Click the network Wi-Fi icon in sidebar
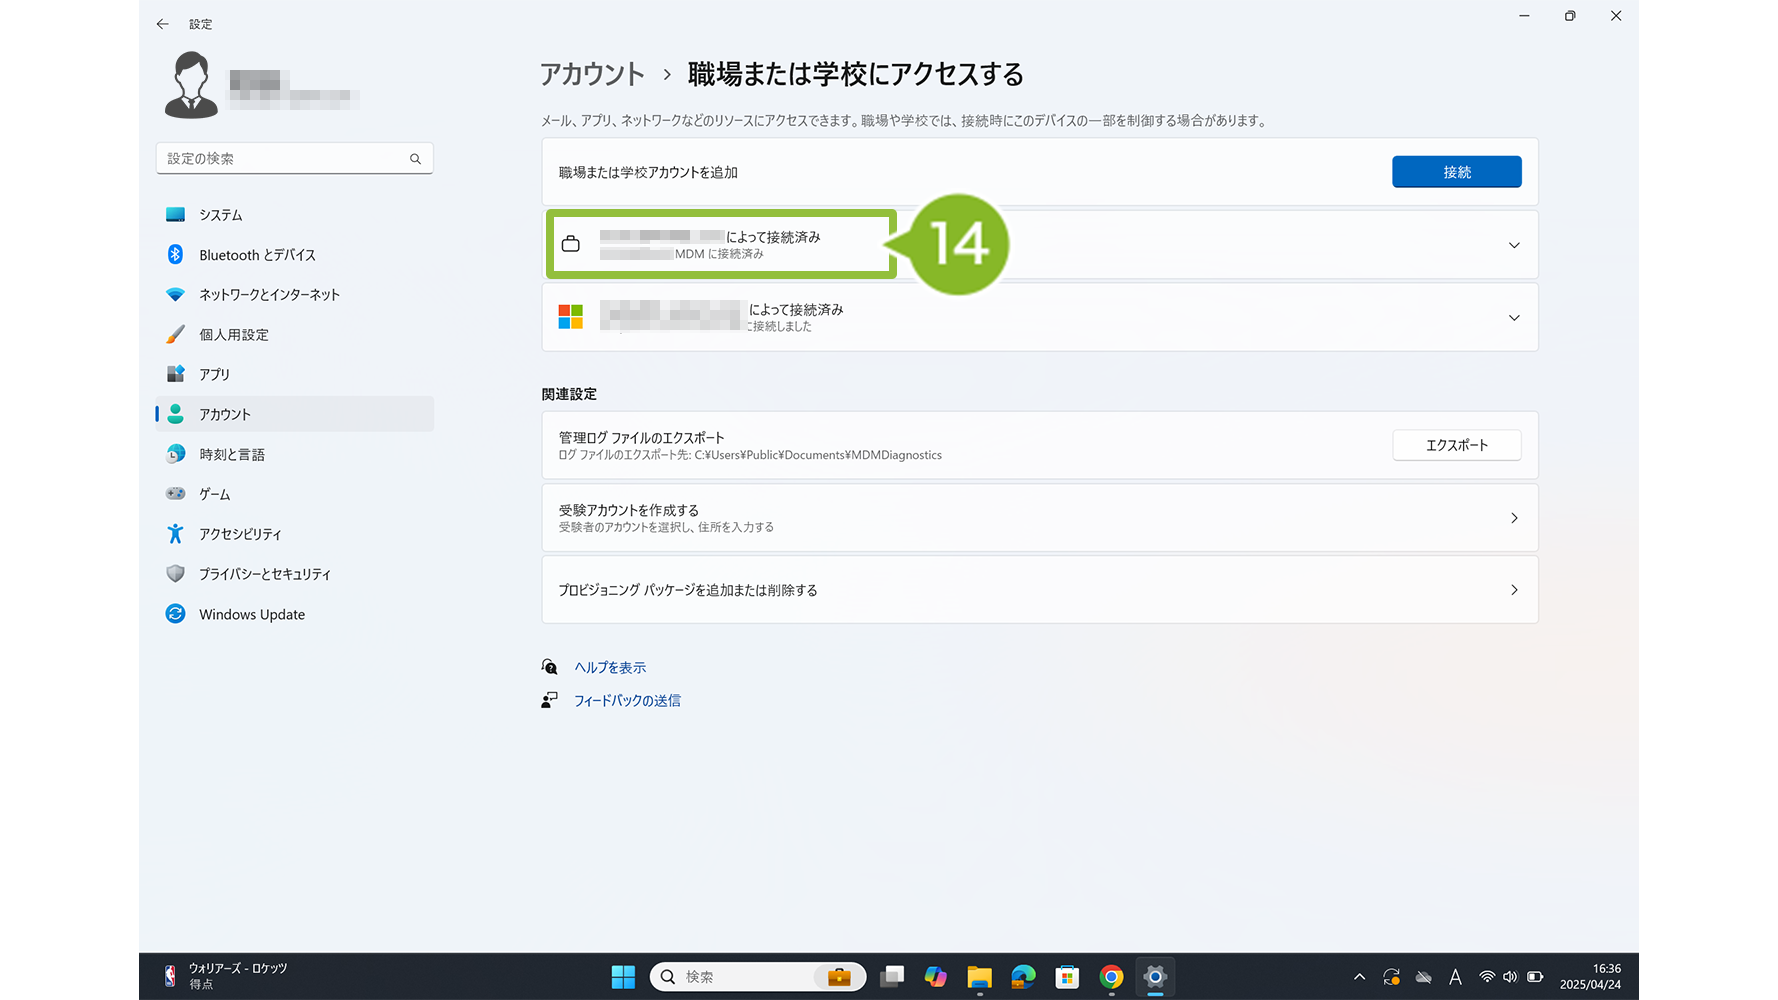 [175, 295]
